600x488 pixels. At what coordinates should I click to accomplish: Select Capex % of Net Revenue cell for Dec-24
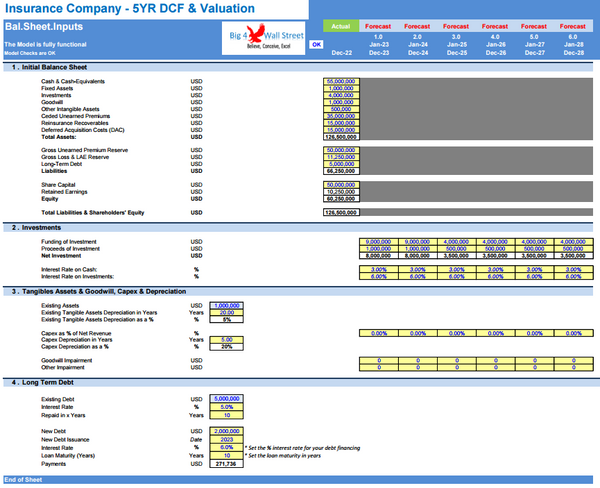[417, 333]
